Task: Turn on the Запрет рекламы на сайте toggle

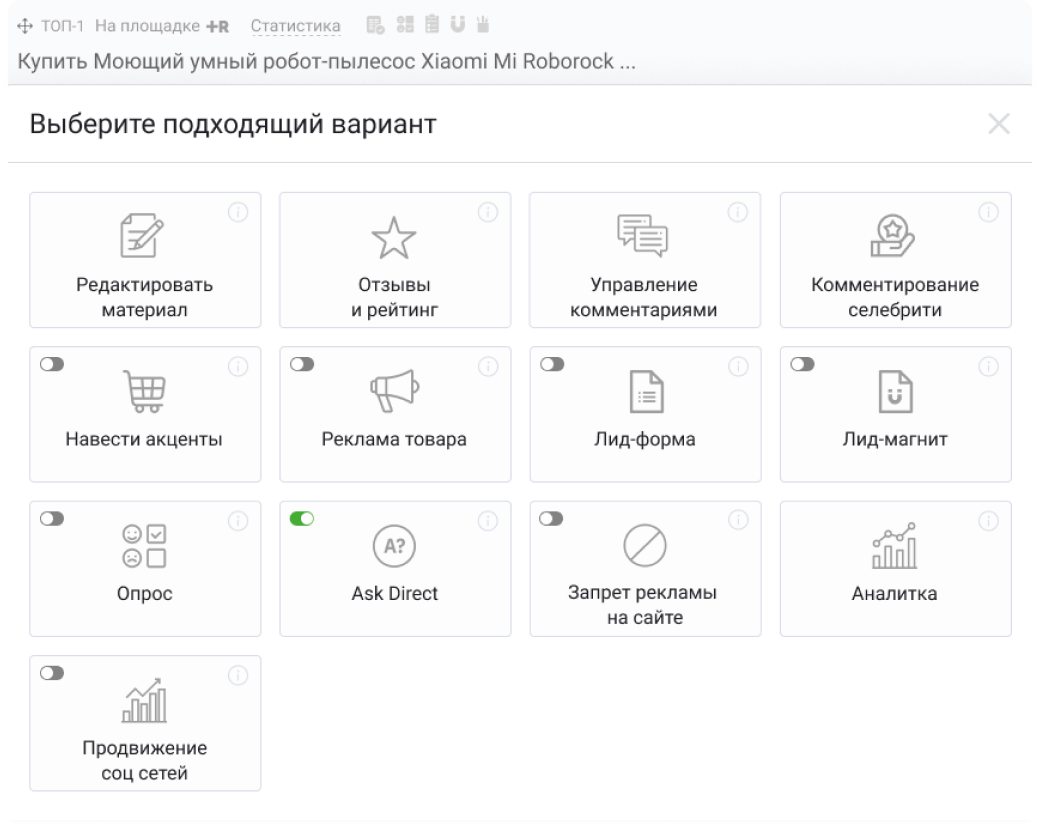Action: (x=551, y=519)
